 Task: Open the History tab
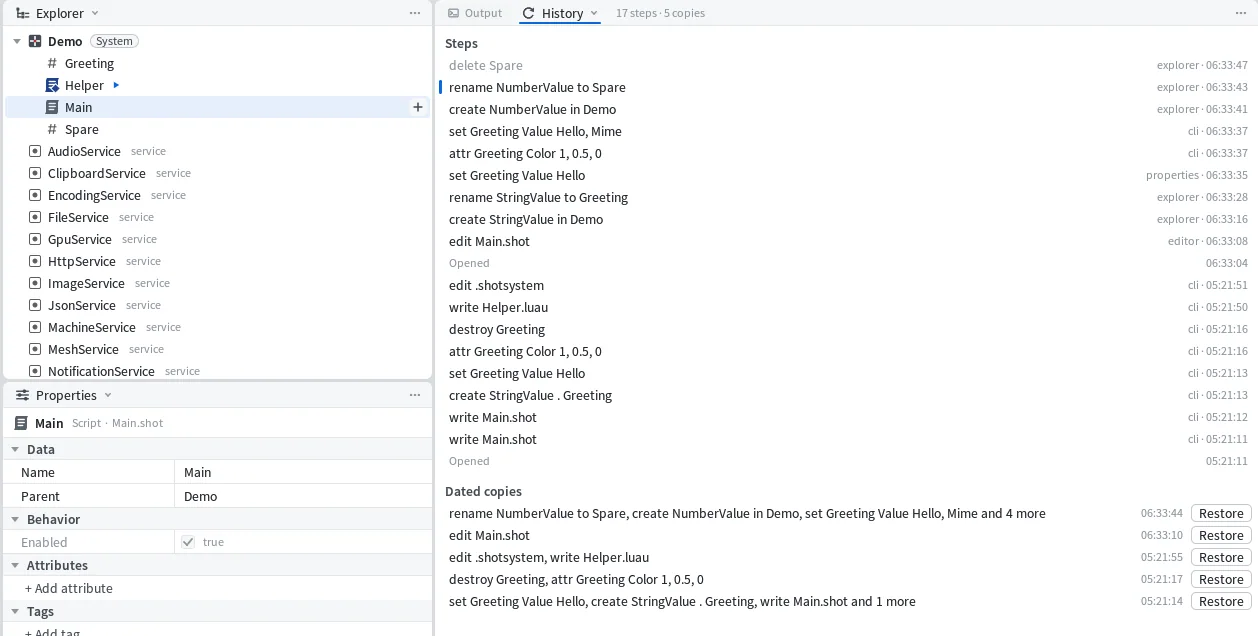coord(560,13)
